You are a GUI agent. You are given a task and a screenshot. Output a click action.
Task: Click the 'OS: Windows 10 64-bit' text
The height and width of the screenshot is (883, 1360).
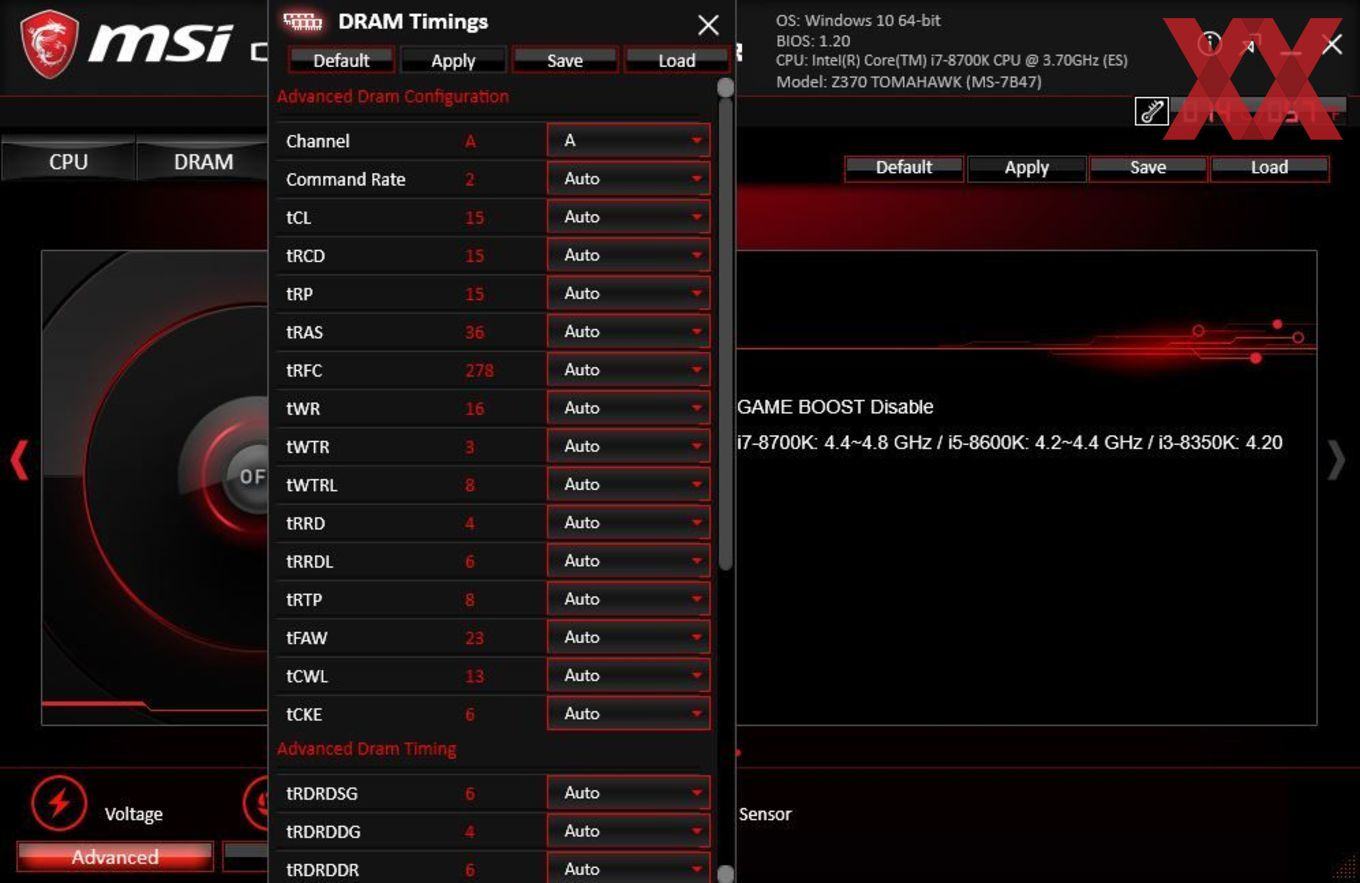point(858,20)
